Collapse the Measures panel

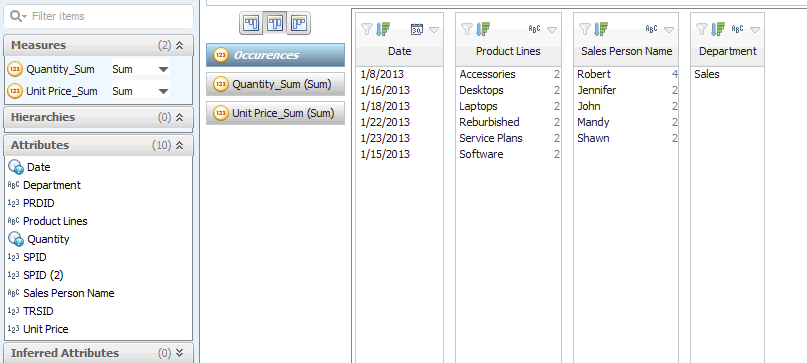pyautogui.click(x=179, y=45)
